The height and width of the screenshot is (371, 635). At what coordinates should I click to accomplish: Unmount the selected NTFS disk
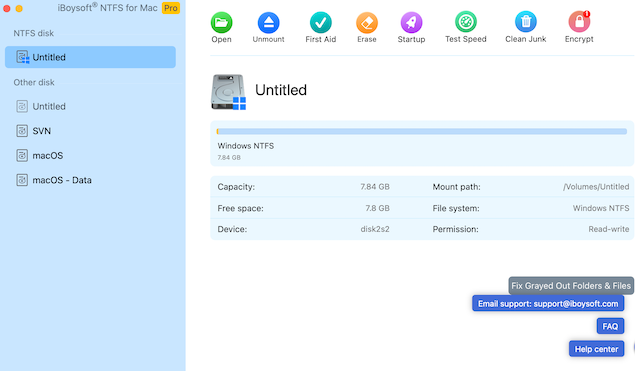tap(268, 23)
